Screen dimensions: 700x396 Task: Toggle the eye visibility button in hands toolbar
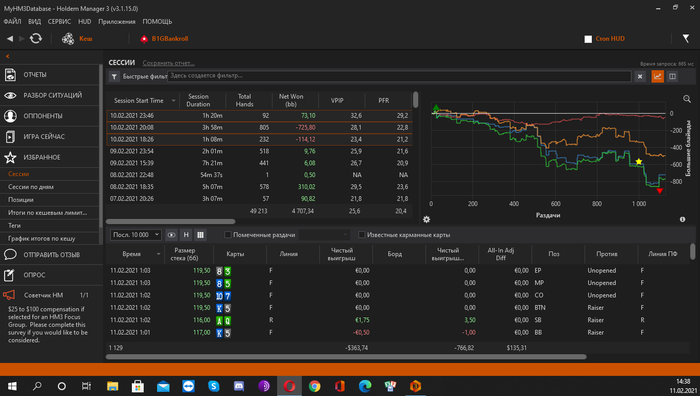coord(171,235)
